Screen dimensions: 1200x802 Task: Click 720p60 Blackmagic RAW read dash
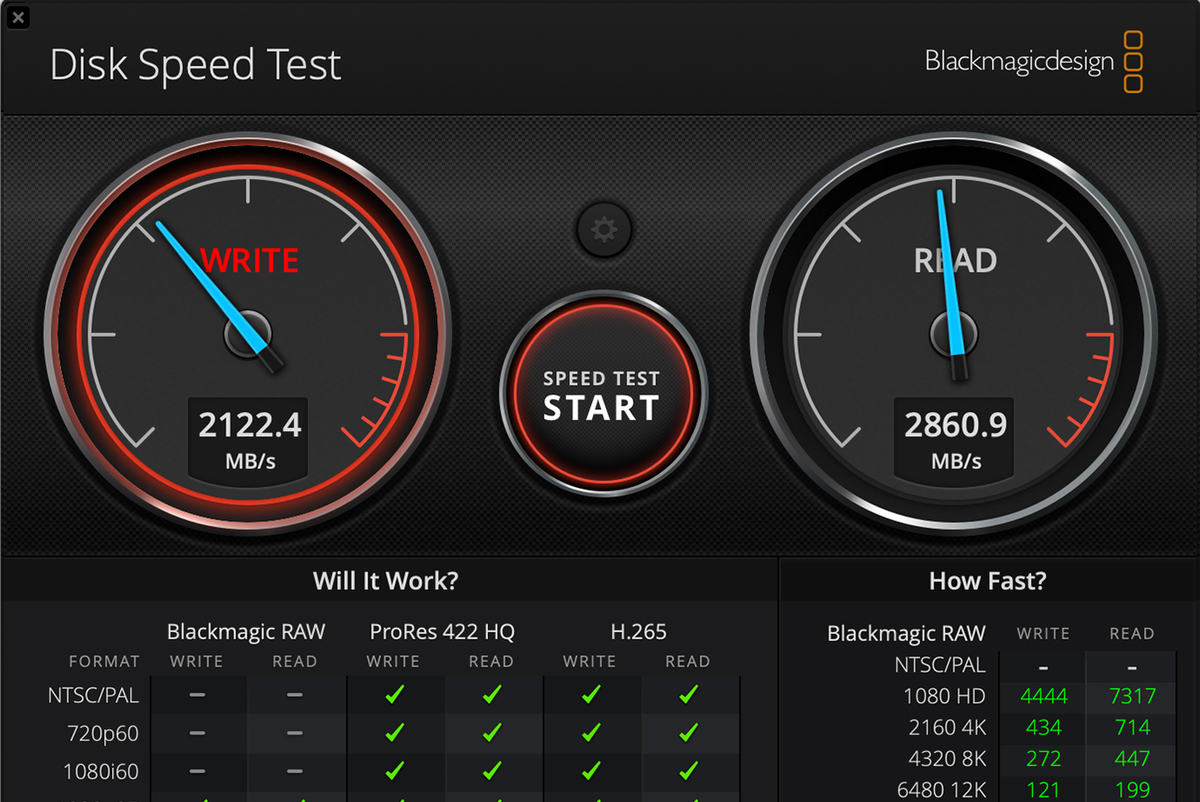[294, 733]
